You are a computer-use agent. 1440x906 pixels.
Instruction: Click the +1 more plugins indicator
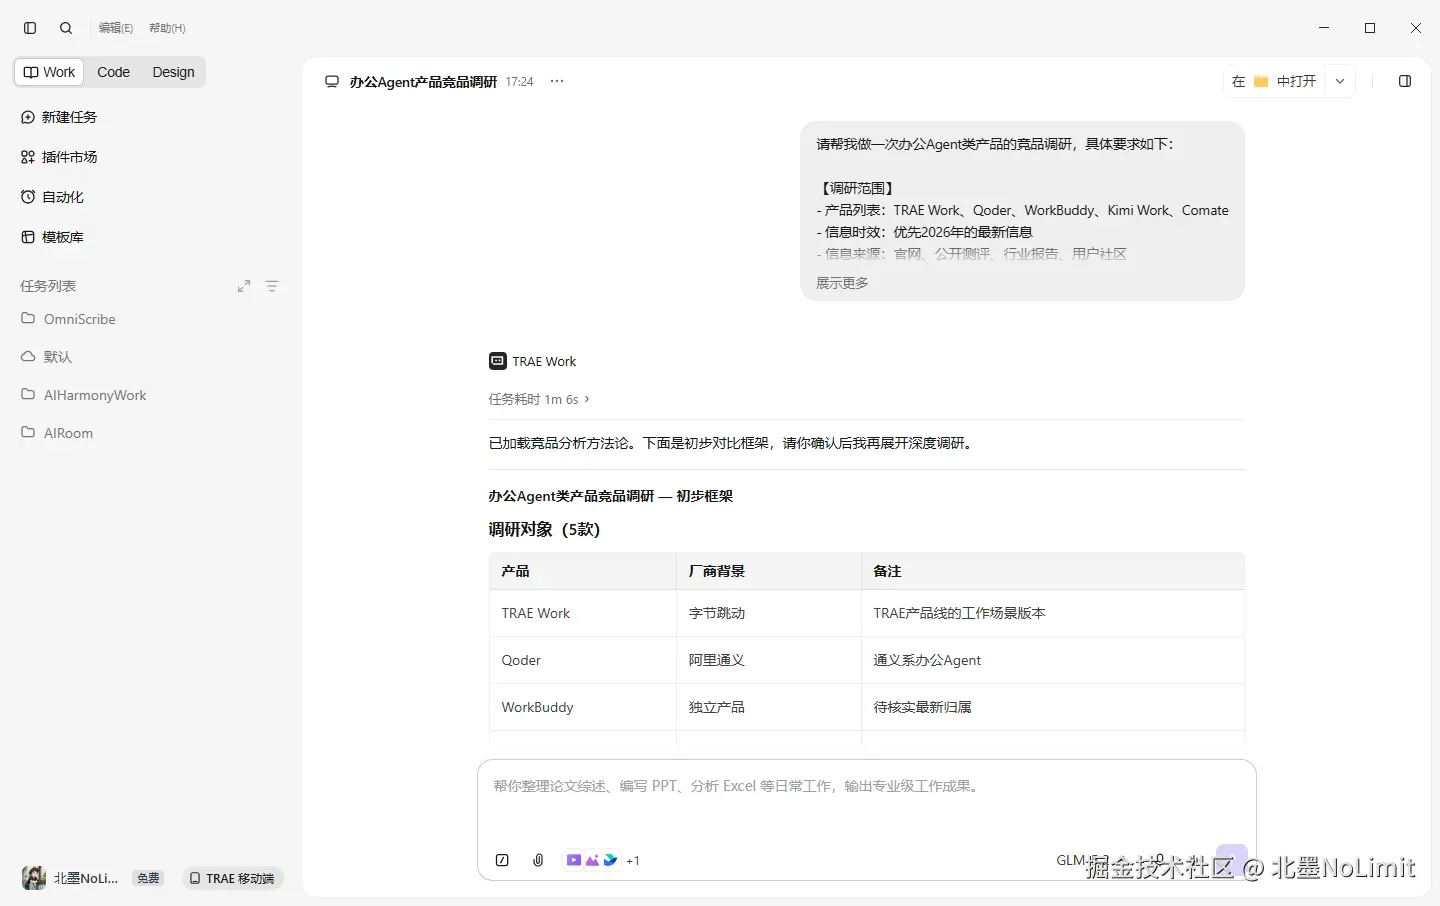[x=633, y=860]
